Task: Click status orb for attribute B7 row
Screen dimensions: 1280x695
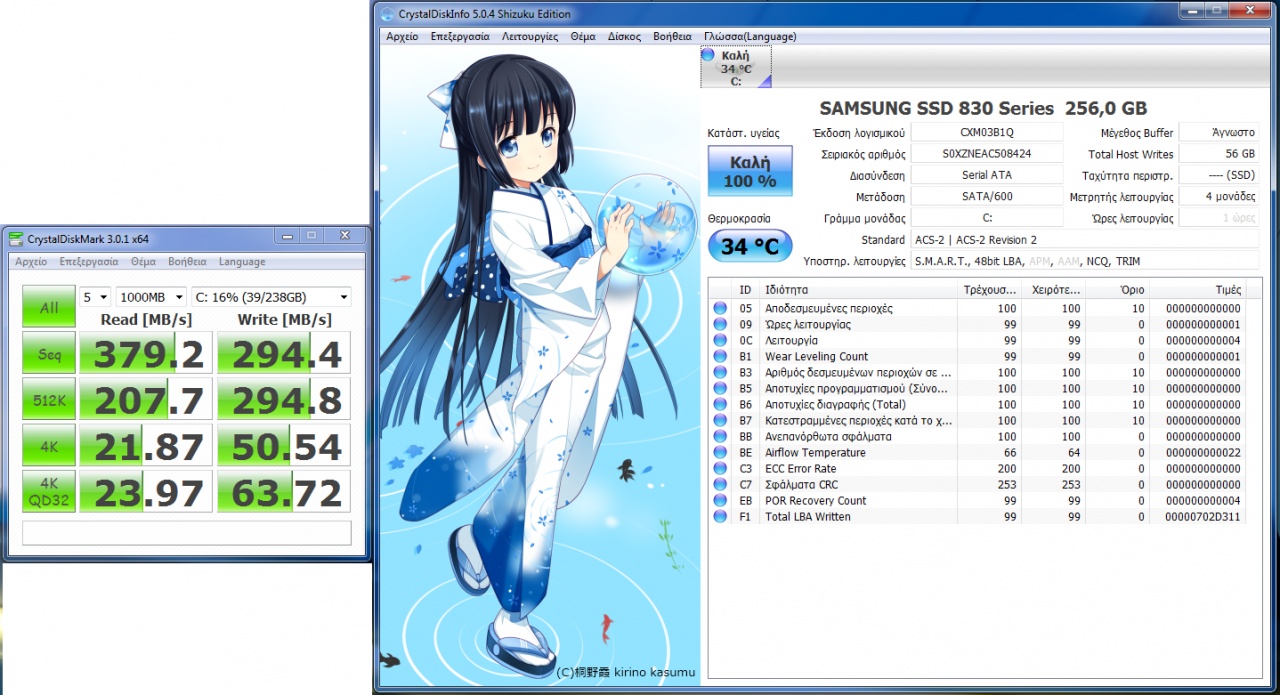Action: (720, 420)
